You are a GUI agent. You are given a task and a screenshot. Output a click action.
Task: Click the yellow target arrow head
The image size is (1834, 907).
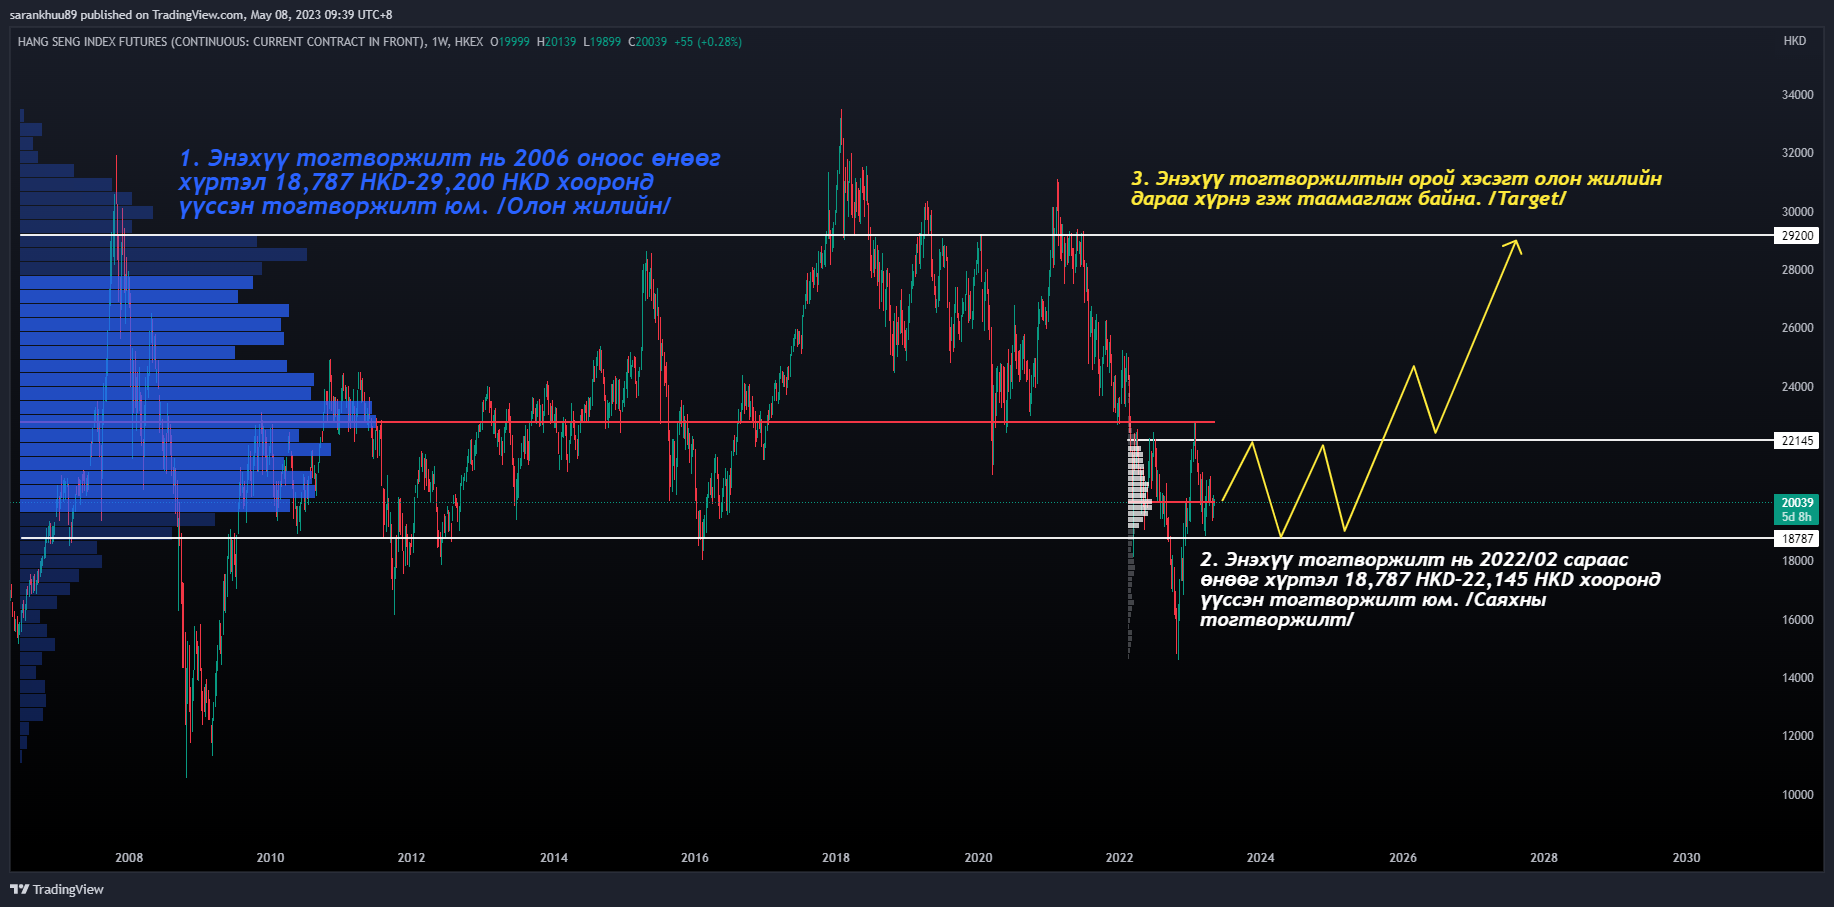pos(1515,245)
